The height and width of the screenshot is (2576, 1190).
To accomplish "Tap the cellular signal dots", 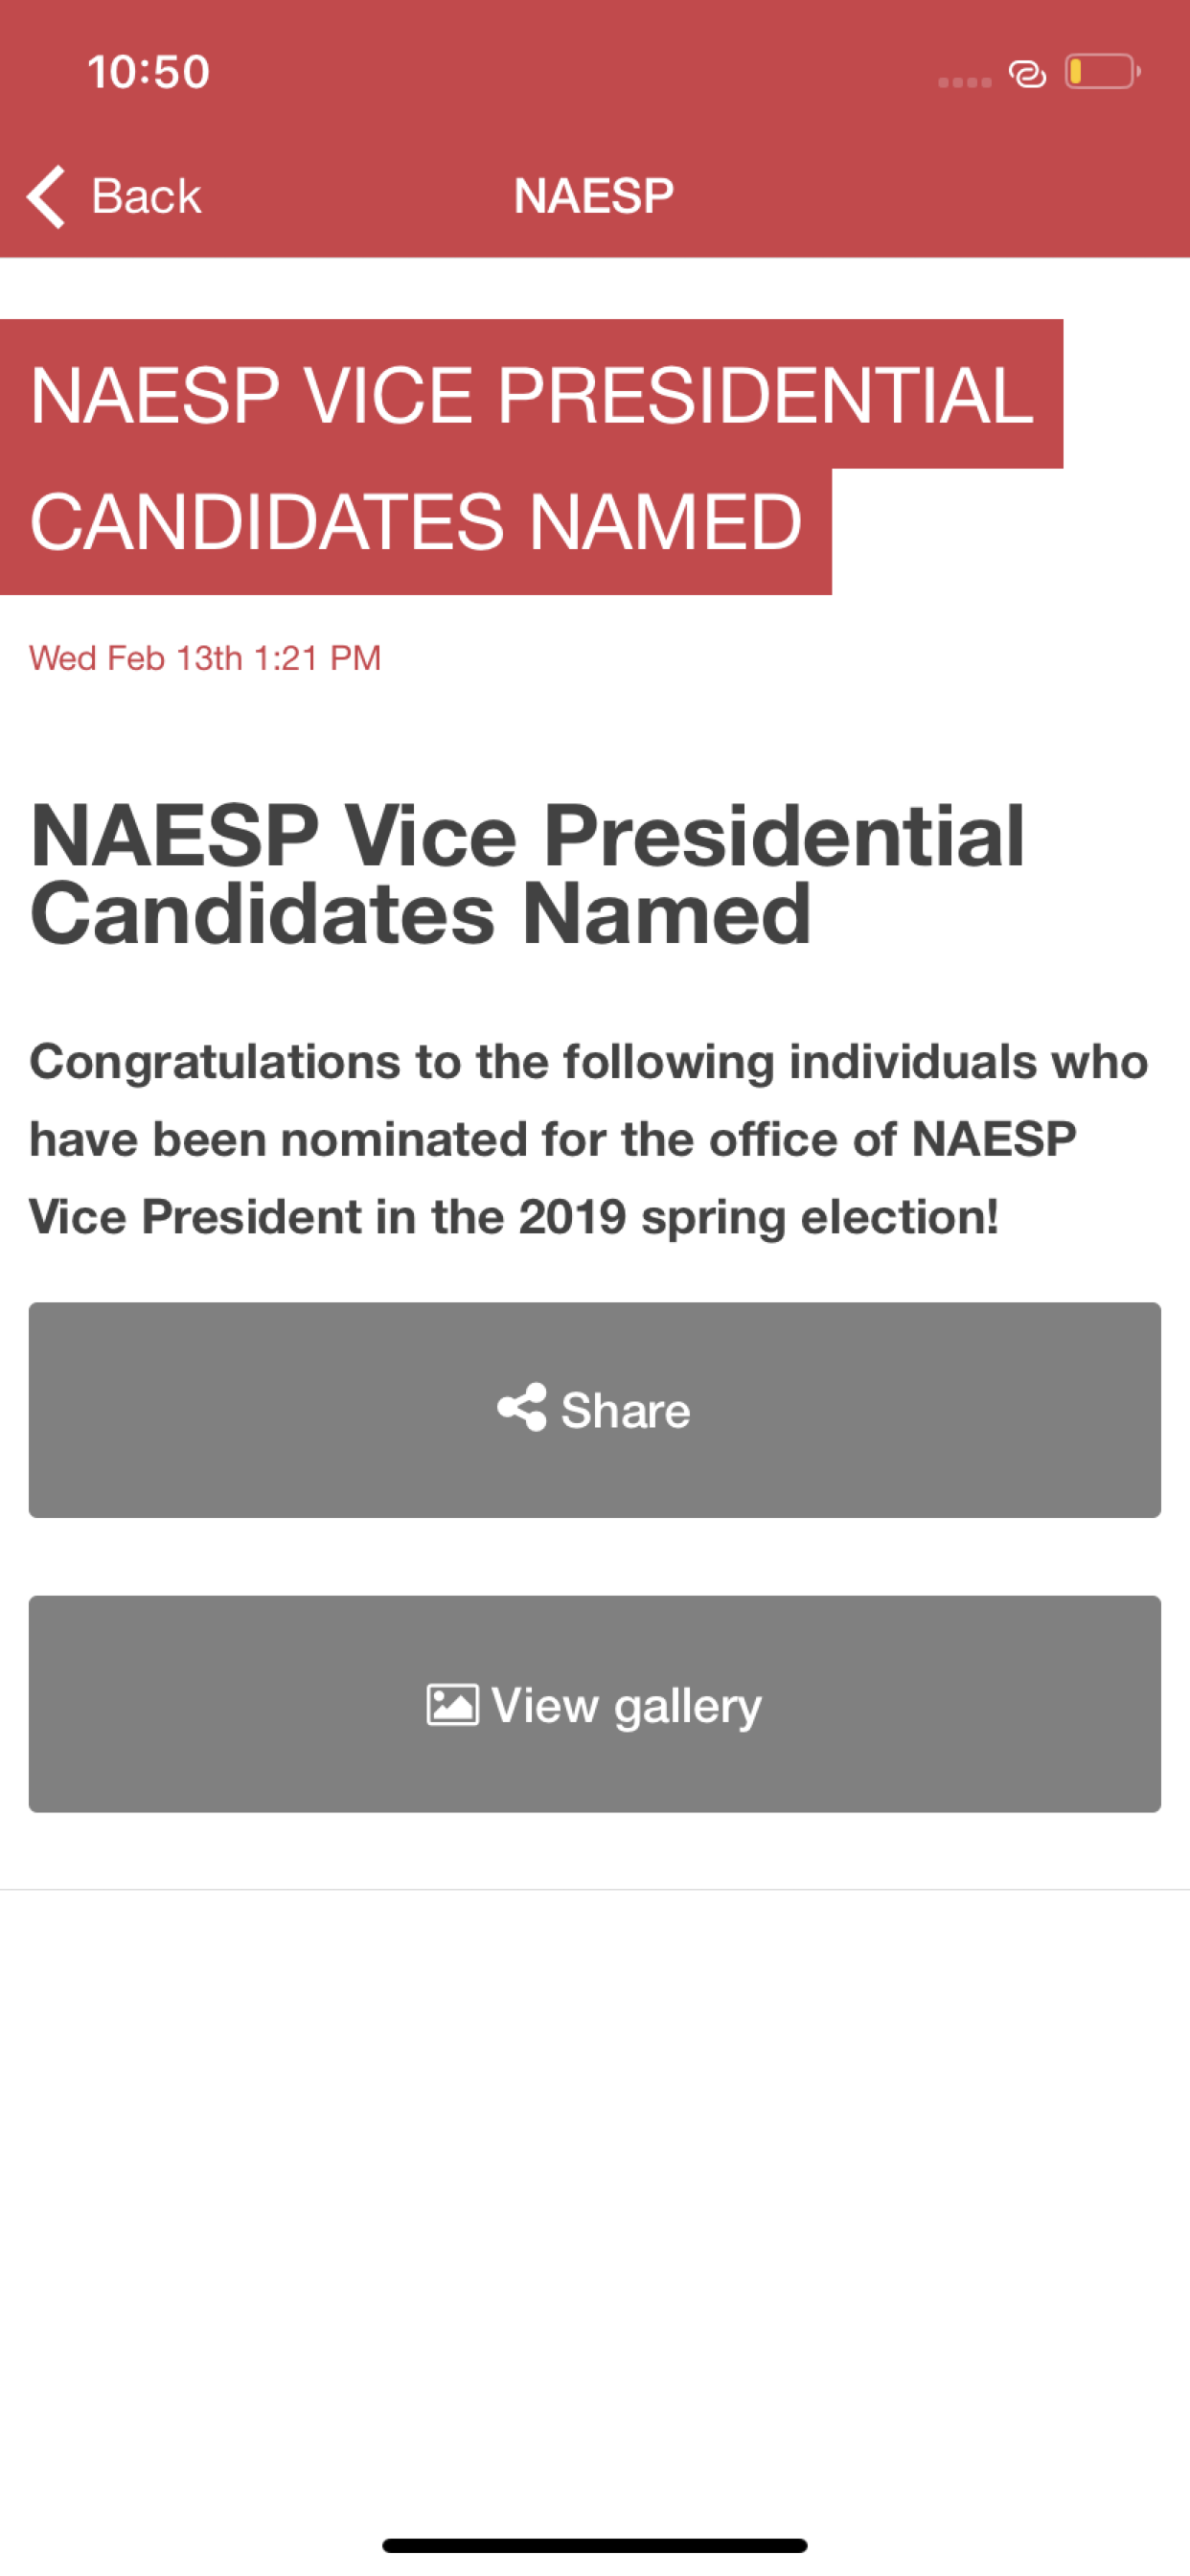I will [964, 82].
